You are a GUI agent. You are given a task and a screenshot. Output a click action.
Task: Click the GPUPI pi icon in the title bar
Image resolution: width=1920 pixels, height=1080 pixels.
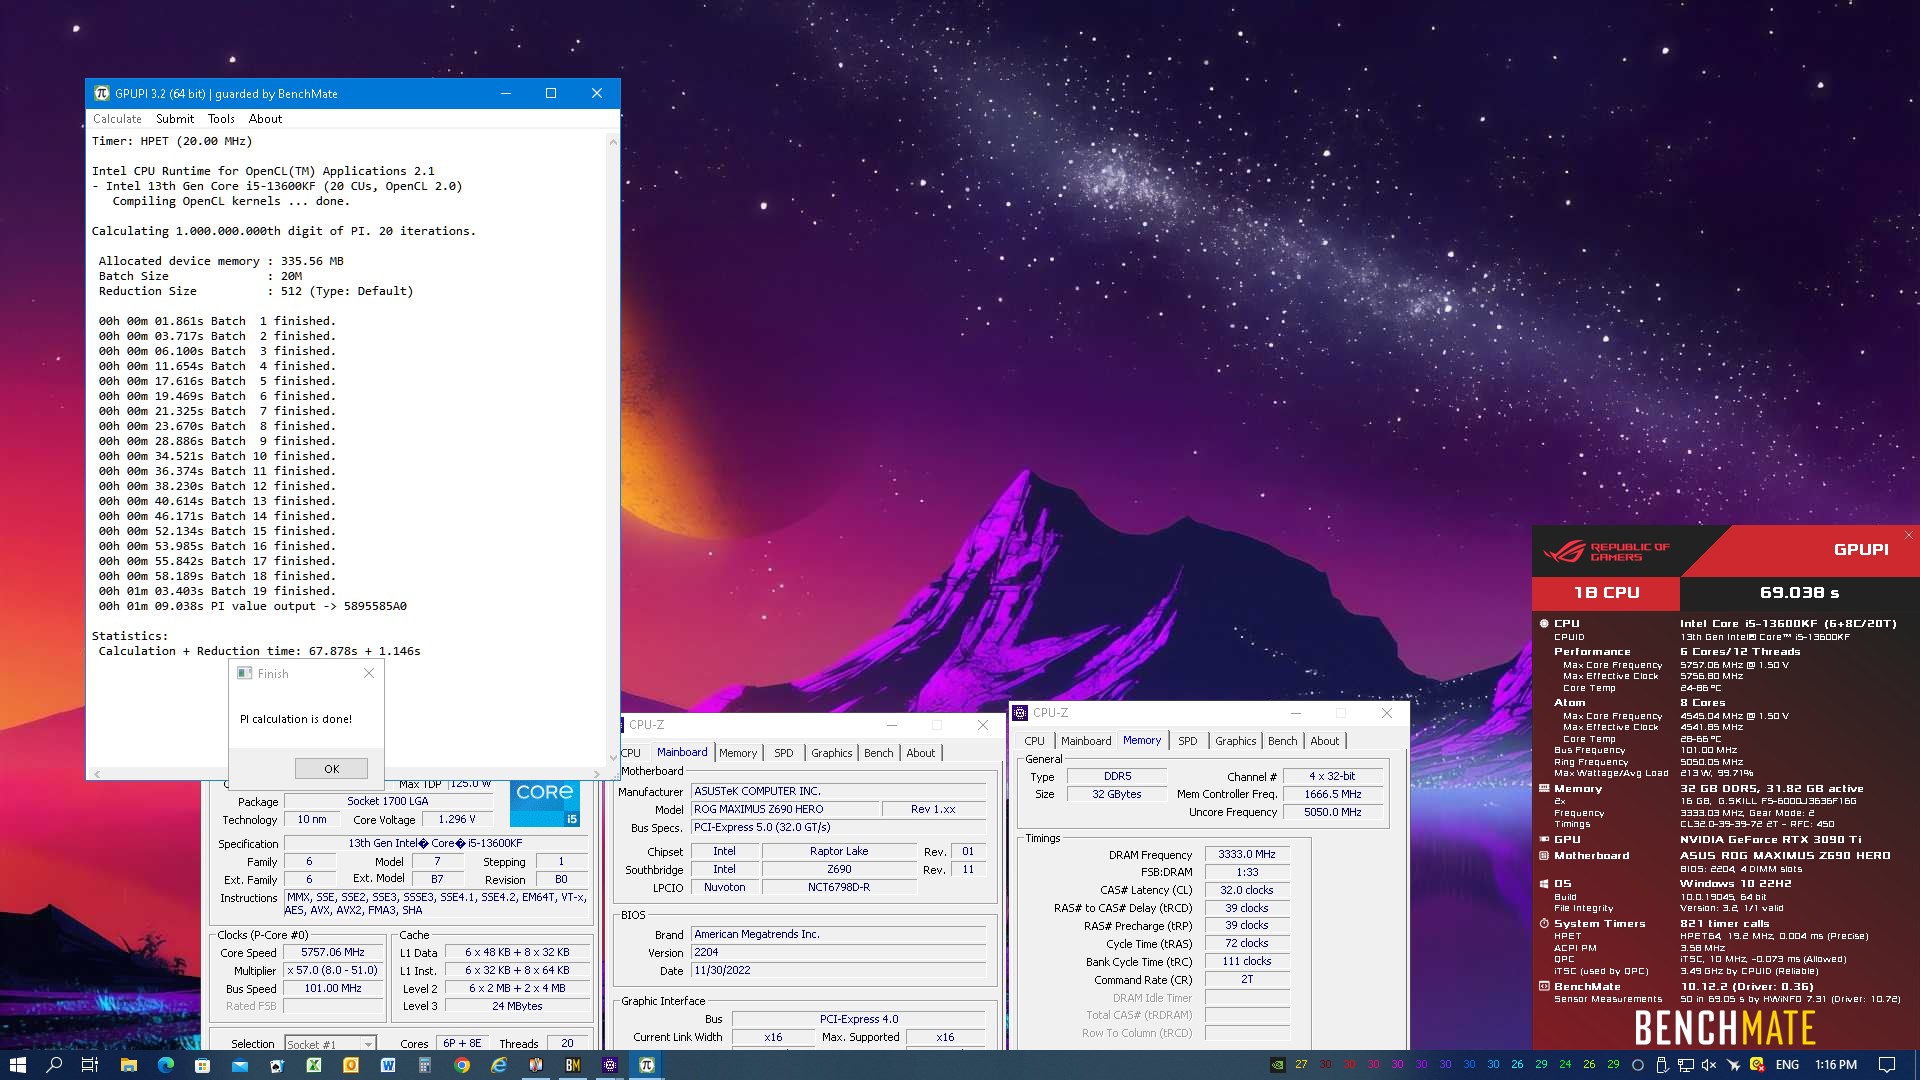point(101,93)
